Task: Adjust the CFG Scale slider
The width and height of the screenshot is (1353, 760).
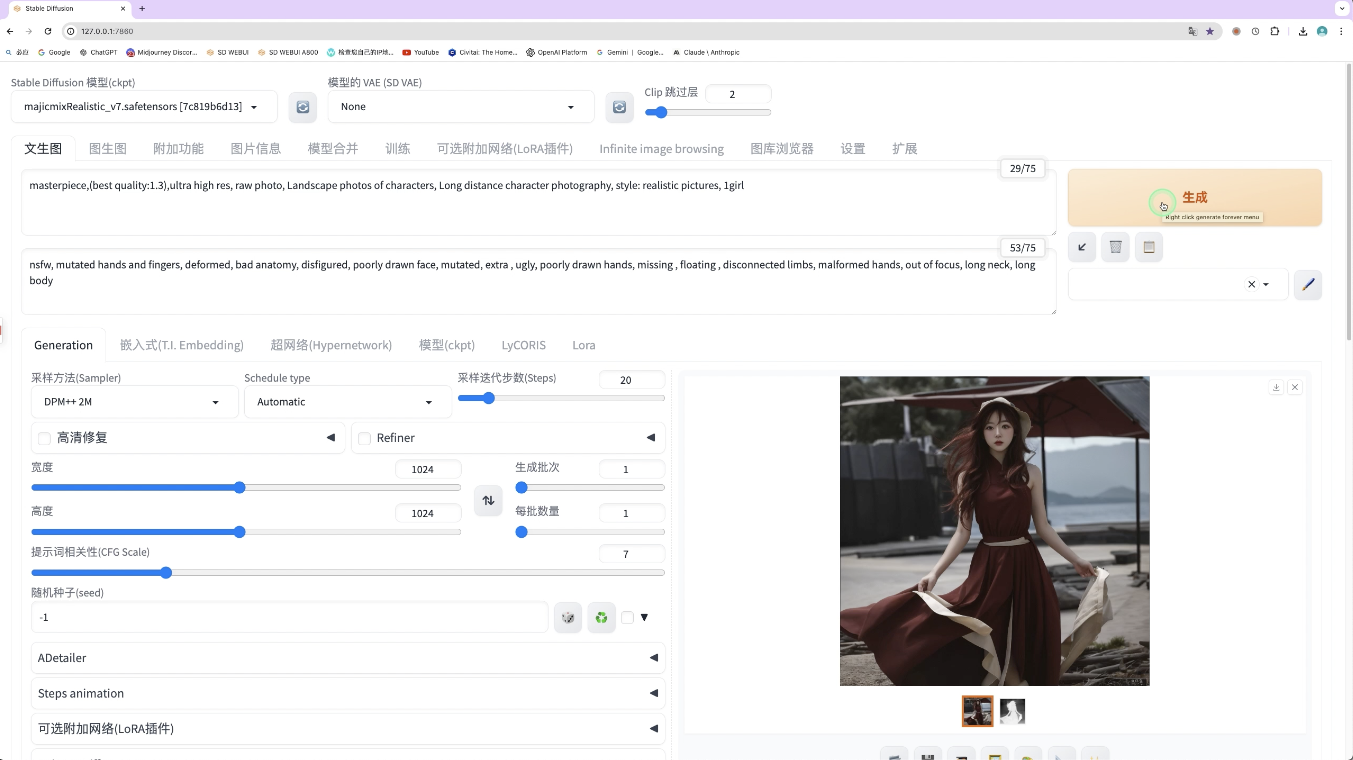Action: point(348,573)
